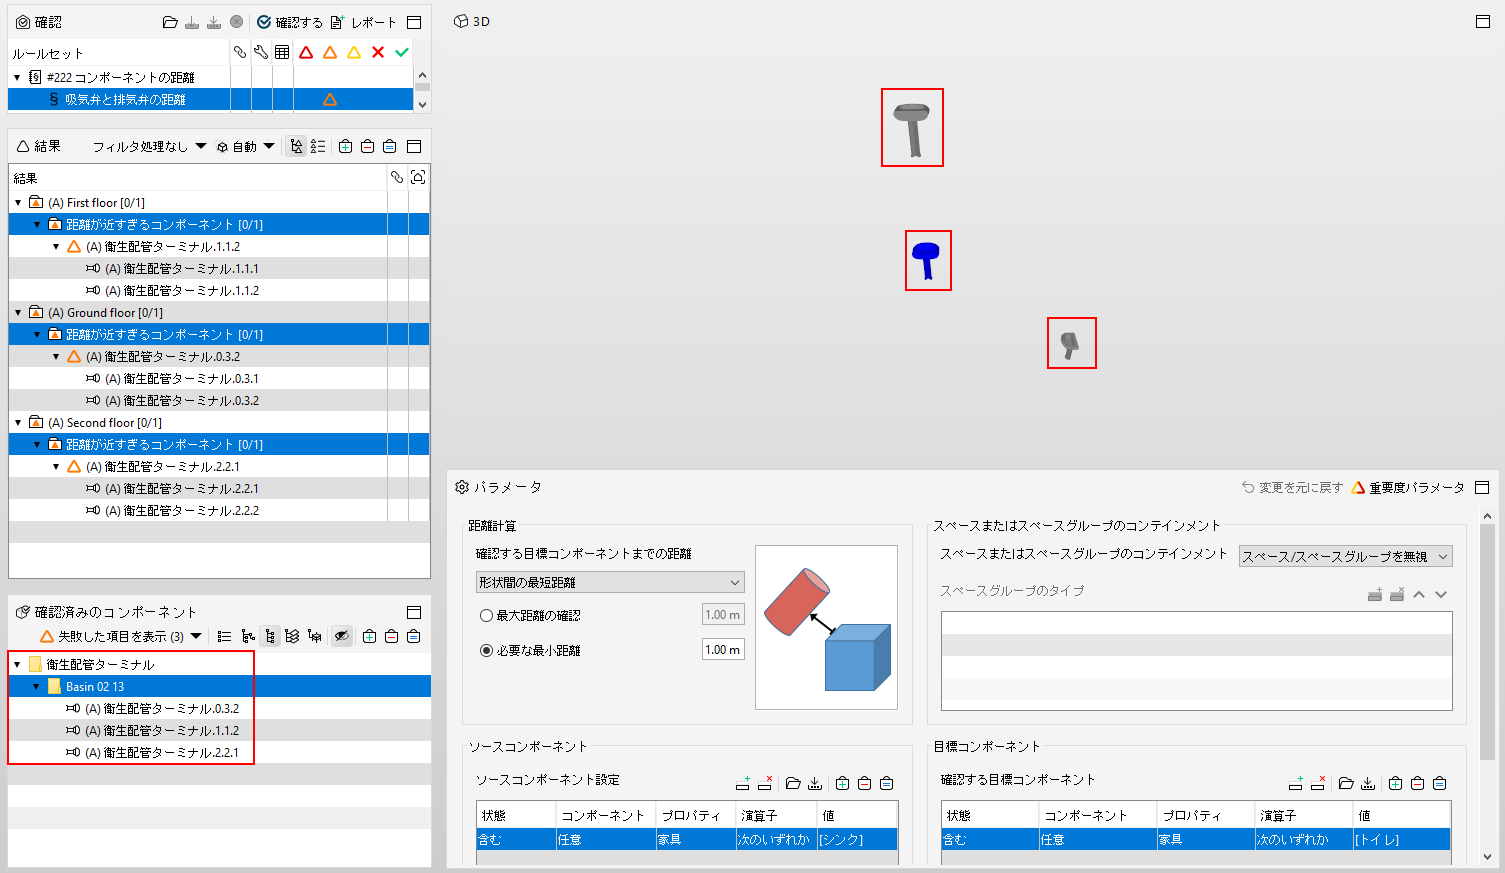The width and height of the screenshot is (1505, 873).
Task: Maximize the 確認 panel window icon
Action: click(x=414, y=22)
